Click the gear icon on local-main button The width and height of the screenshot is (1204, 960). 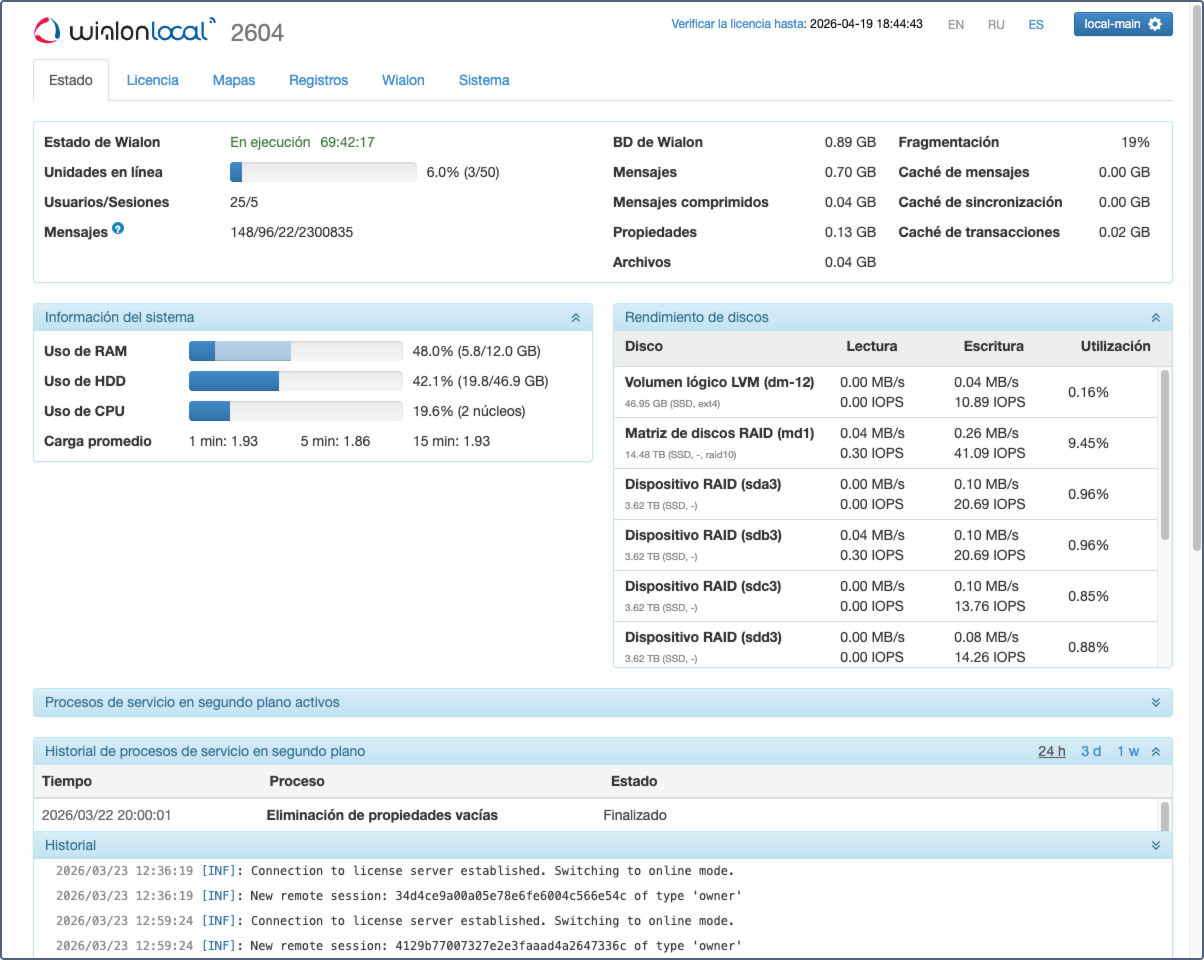[1155, 24]
